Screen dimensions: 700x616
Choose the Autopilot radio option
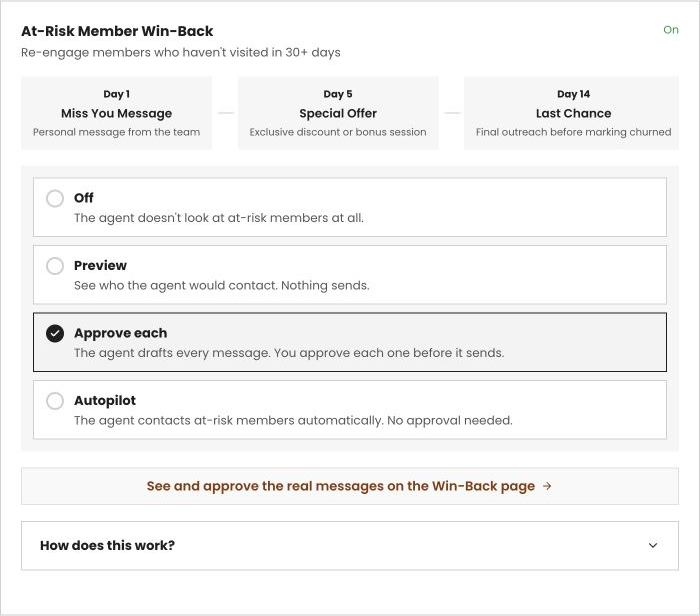[350, 410]
